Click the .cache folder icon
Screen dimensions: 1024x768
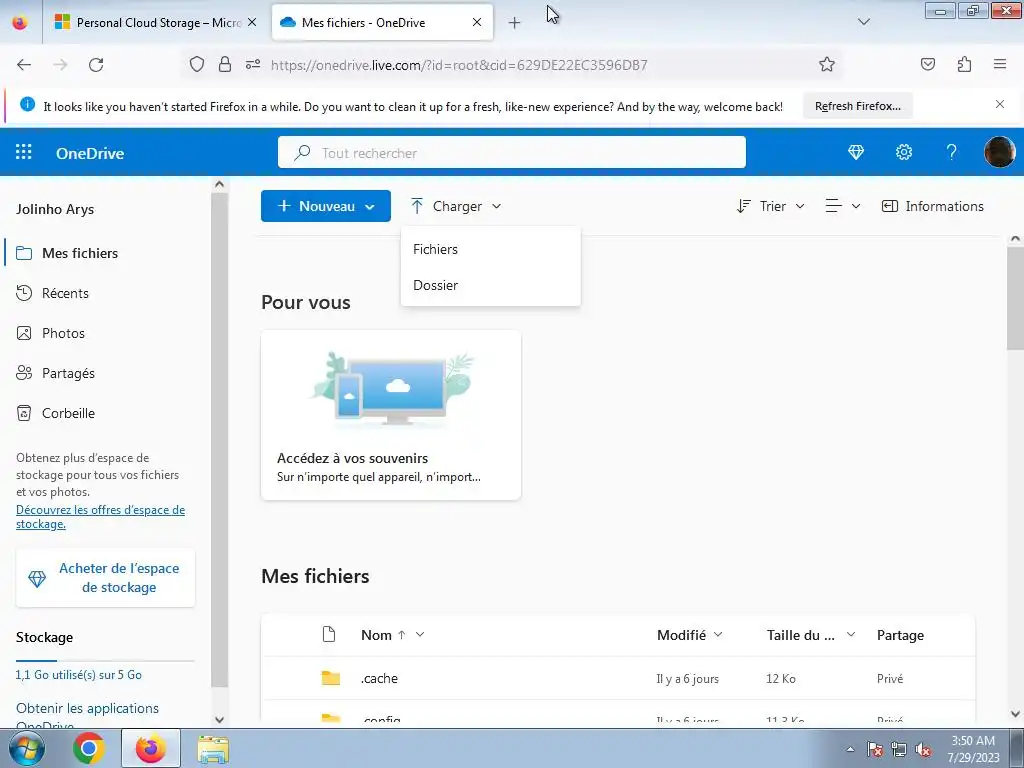tap(330, 678)
